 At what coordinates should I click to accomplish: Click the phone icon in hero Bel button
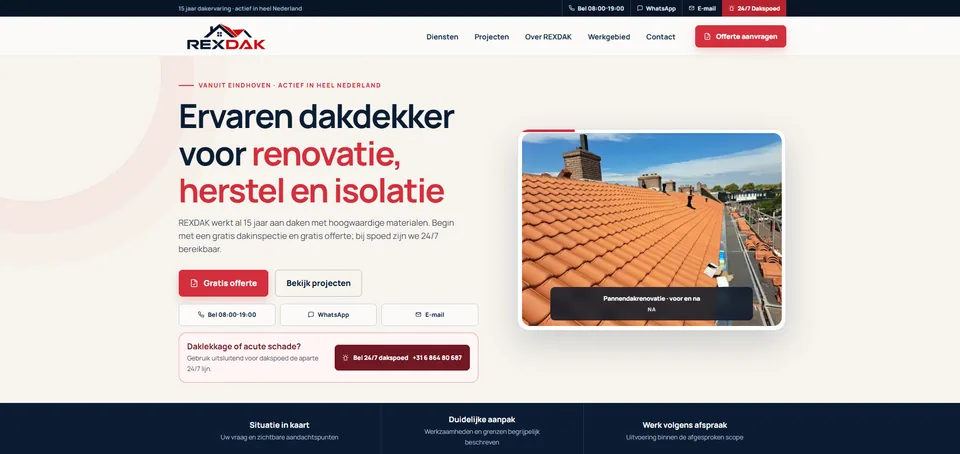201,314
